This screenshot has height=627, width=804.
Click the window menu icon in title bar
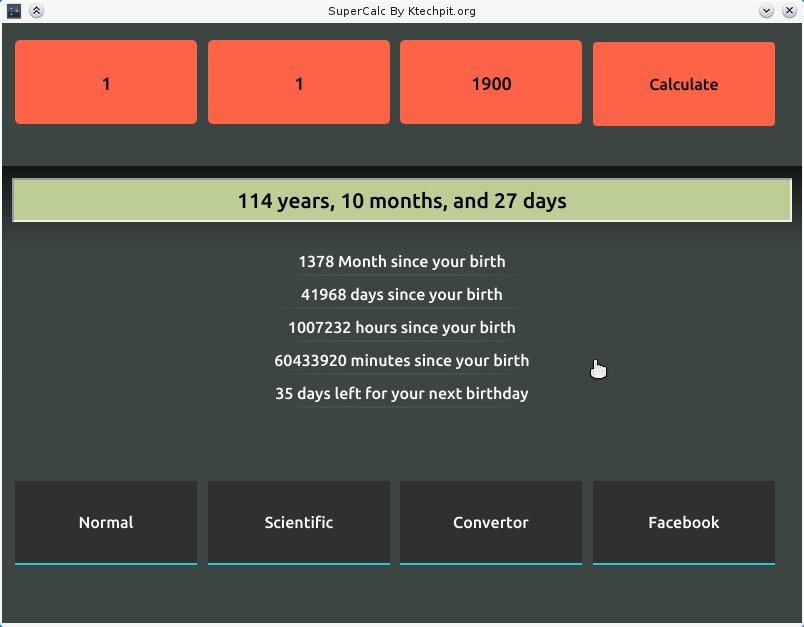[14, 11]
